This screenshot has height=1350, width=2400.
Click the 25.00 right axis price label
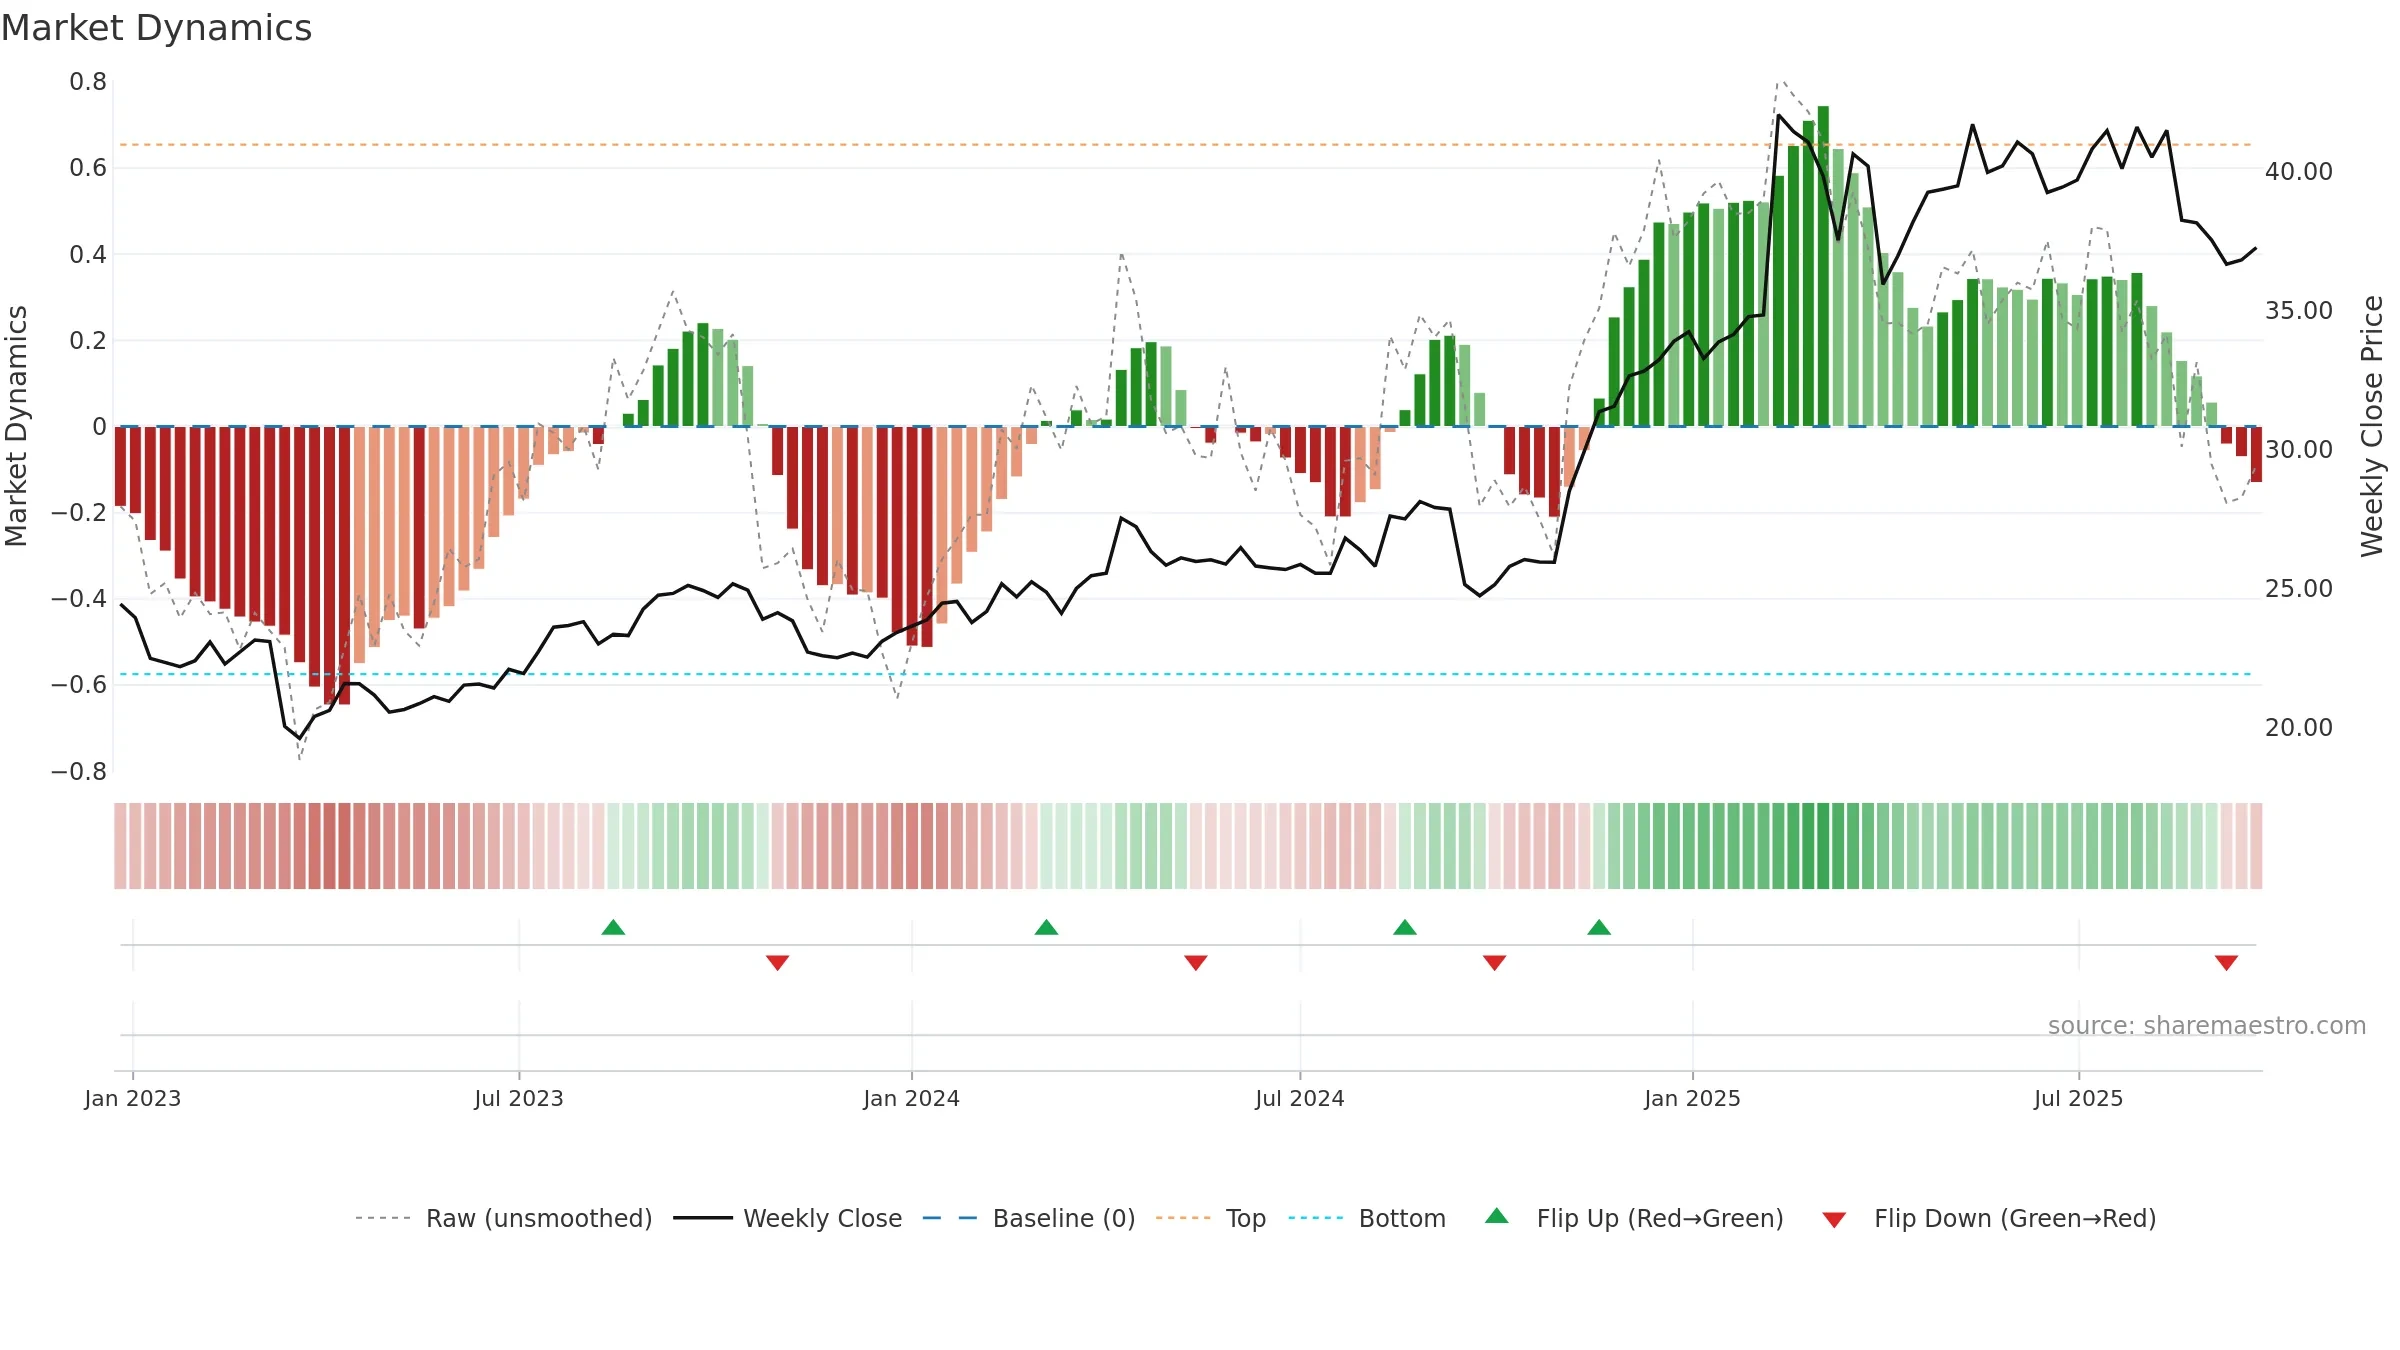coord(2299,589)
